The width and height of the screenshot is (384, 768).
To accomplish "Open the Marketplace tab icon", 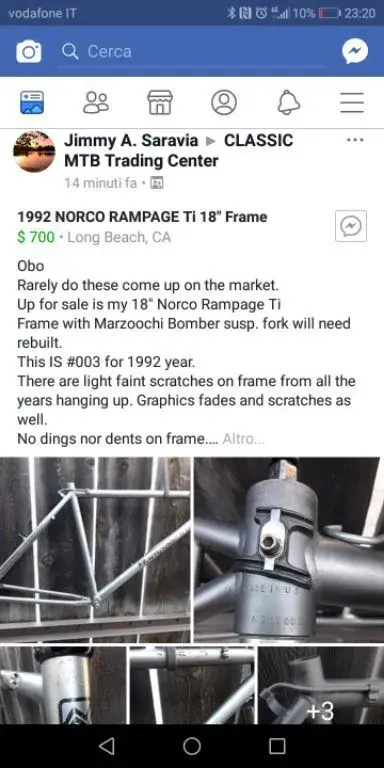I will click(x=160, y=102).
